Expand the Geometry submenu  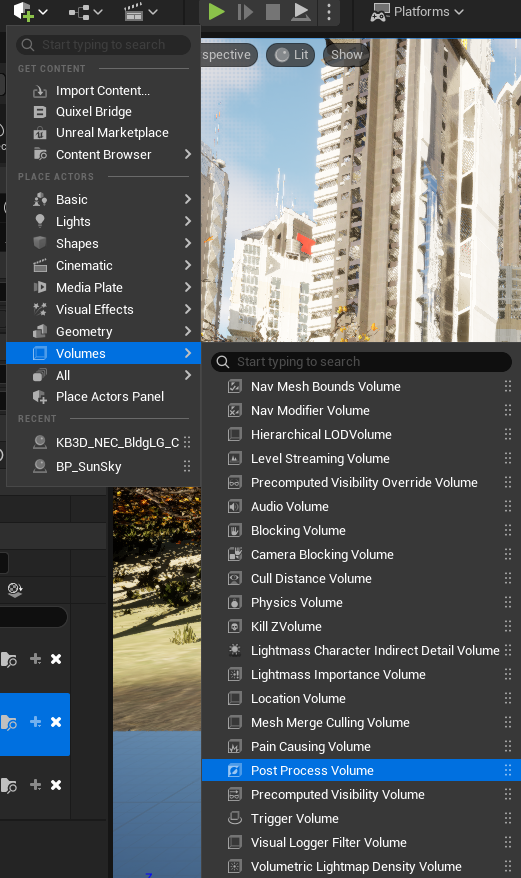coord(104,331)
